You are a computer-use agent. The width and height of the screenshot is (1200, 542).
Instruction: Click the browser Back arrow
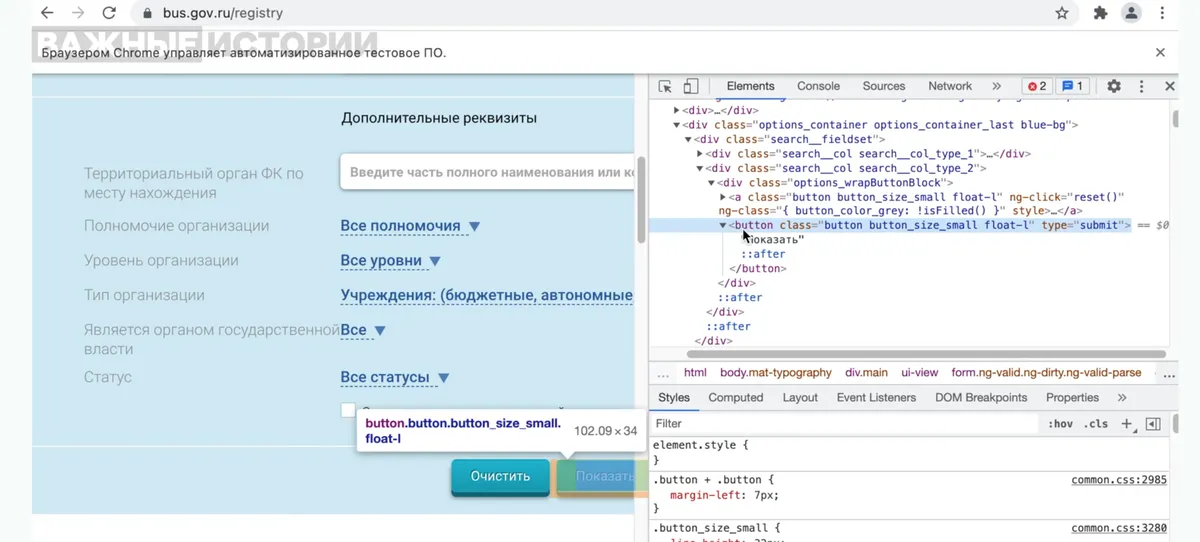point(47,13)
